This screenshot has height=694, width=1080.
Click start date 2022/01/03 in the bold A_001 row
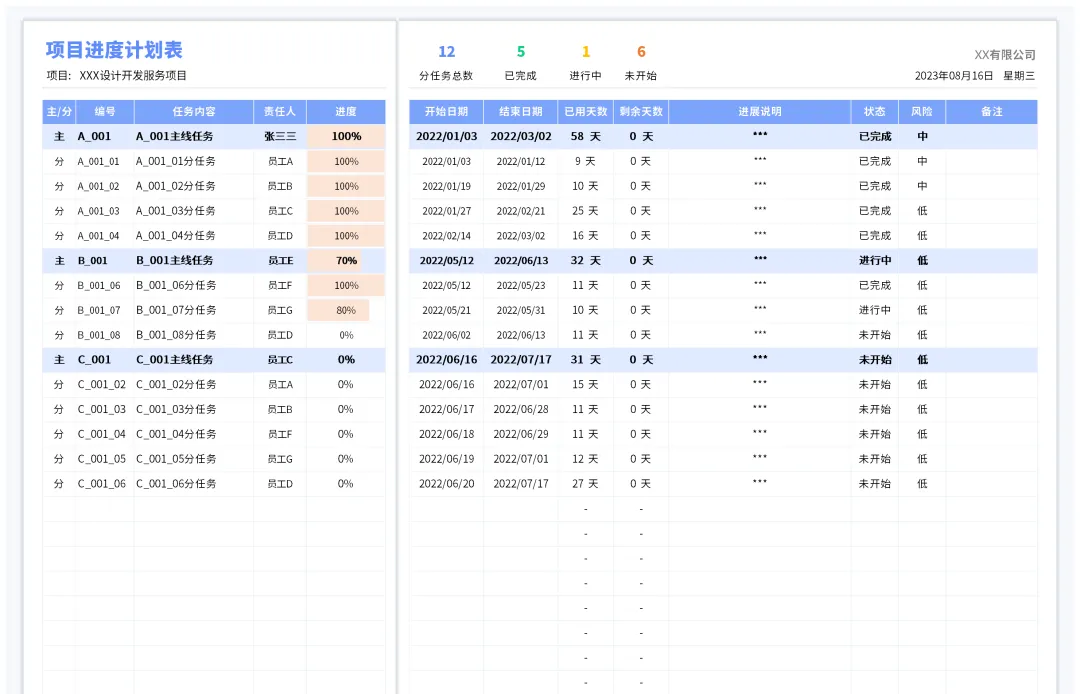[x=446, y=136]
